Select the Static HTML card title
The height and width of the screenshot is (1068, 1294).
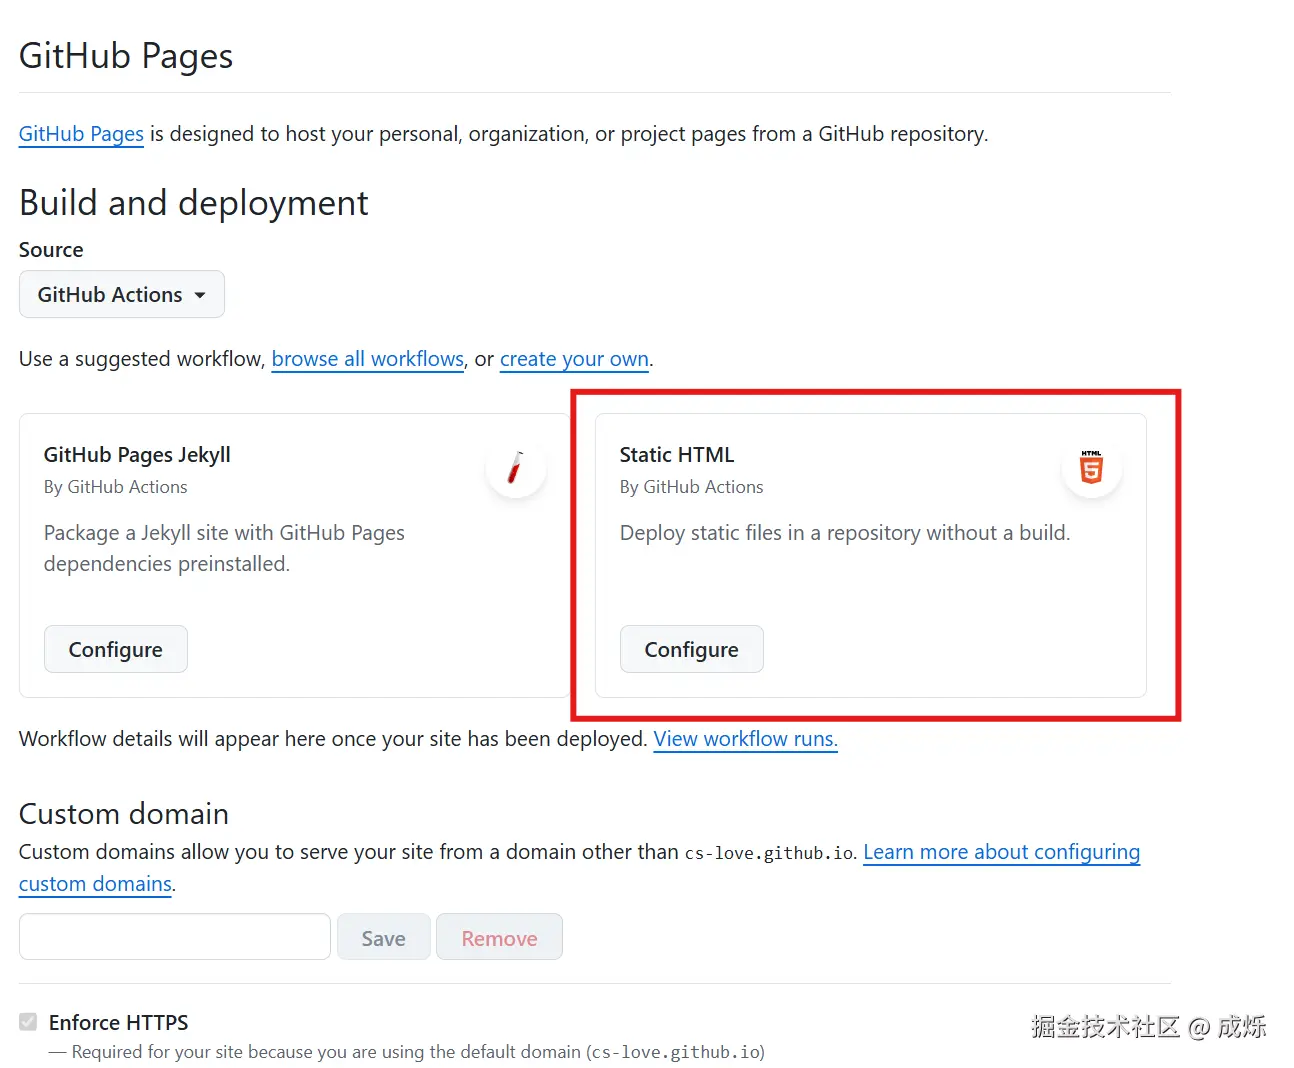click(677, 455)
